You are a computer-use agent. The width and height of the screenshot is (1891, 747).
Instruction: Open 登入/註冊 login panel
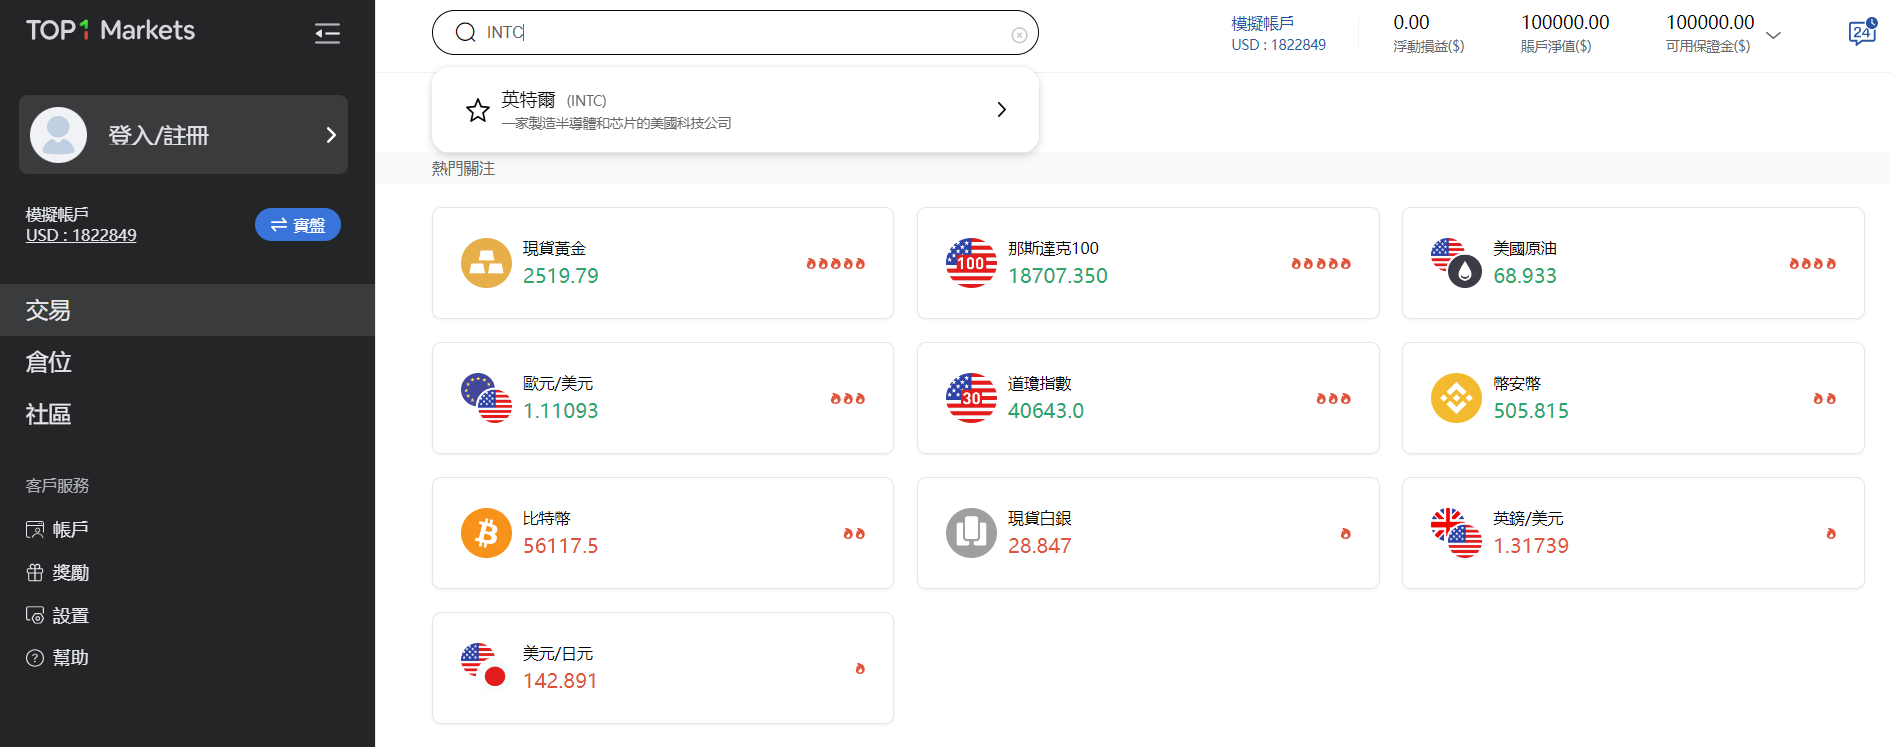pyautogui.click(x=183, y=135)
